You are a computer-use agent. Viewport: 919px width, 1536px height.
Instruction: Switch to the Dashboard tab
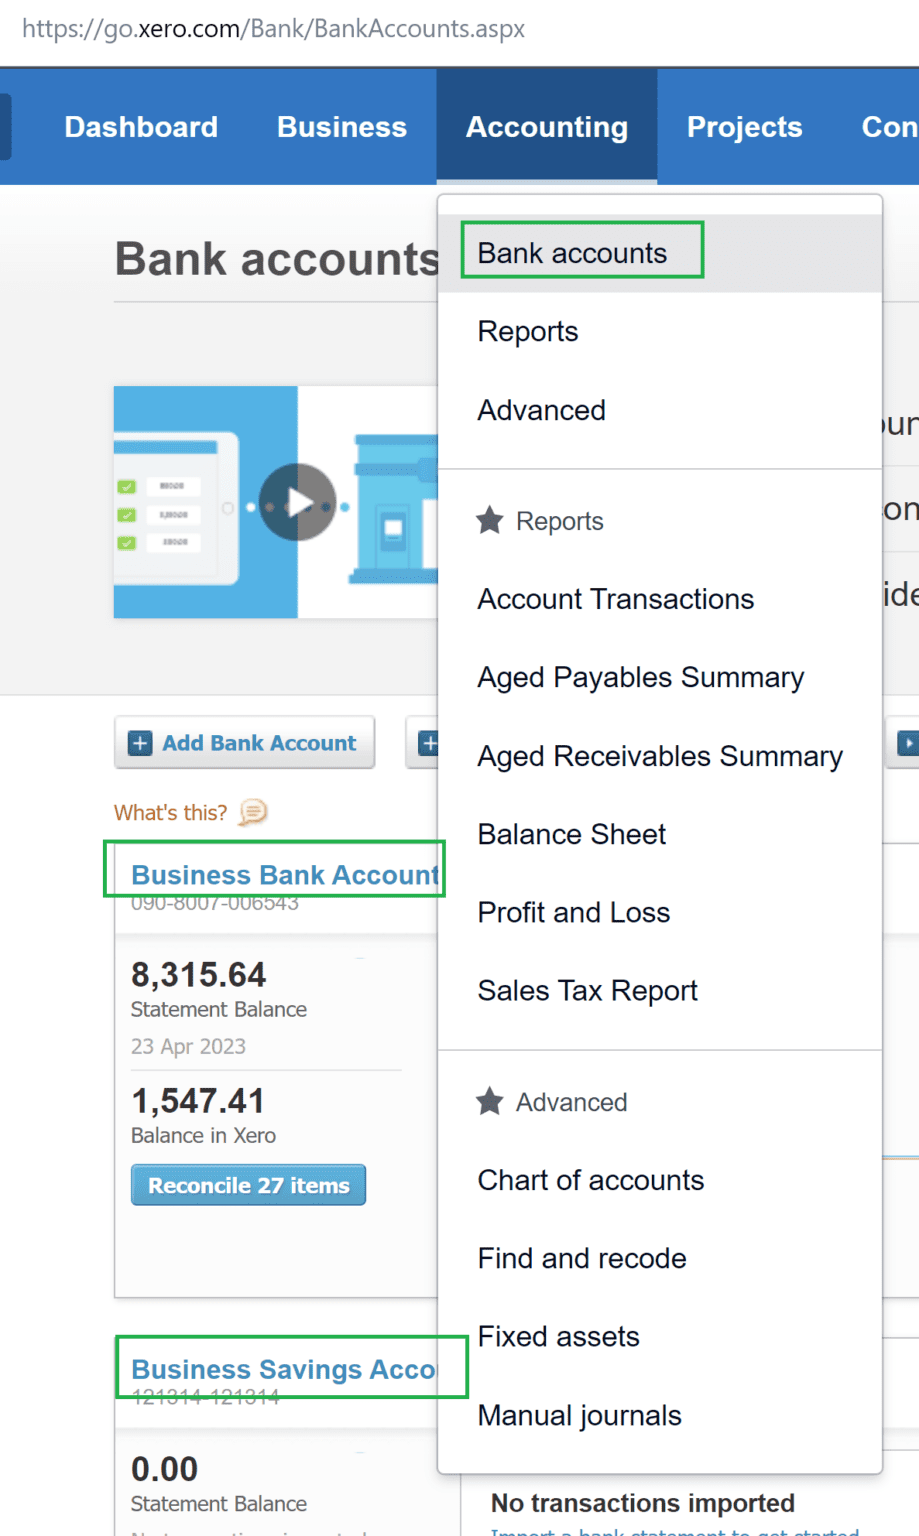140,126
